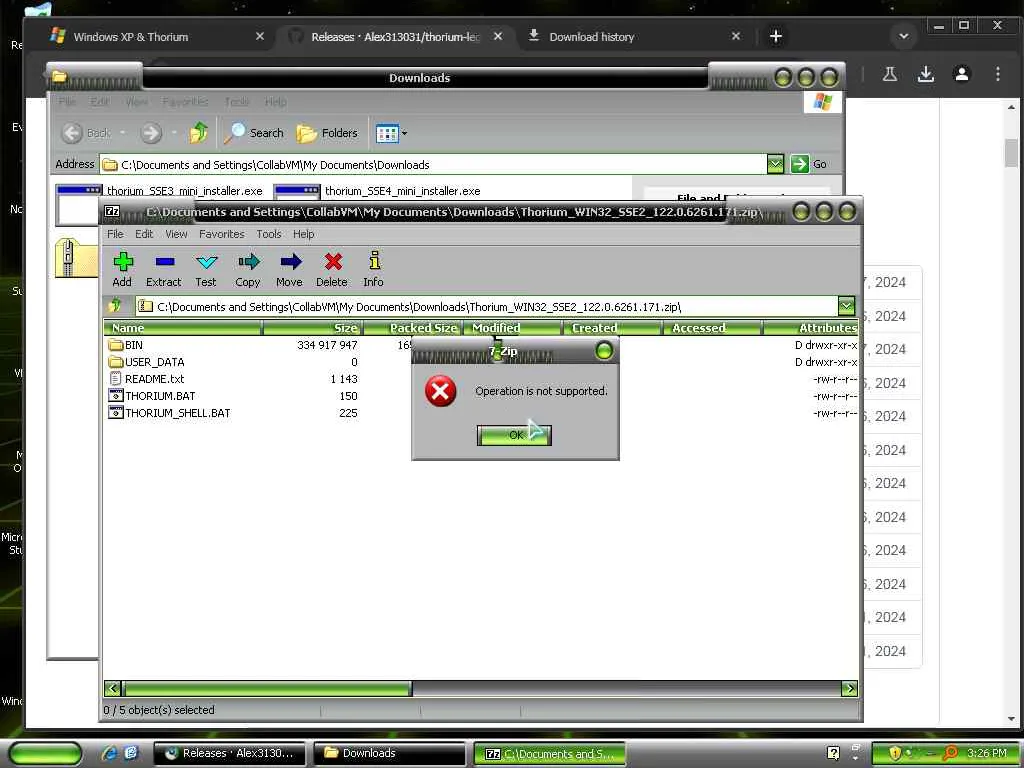
Task: Sort by Packed Size column
Action: [413, 328]
